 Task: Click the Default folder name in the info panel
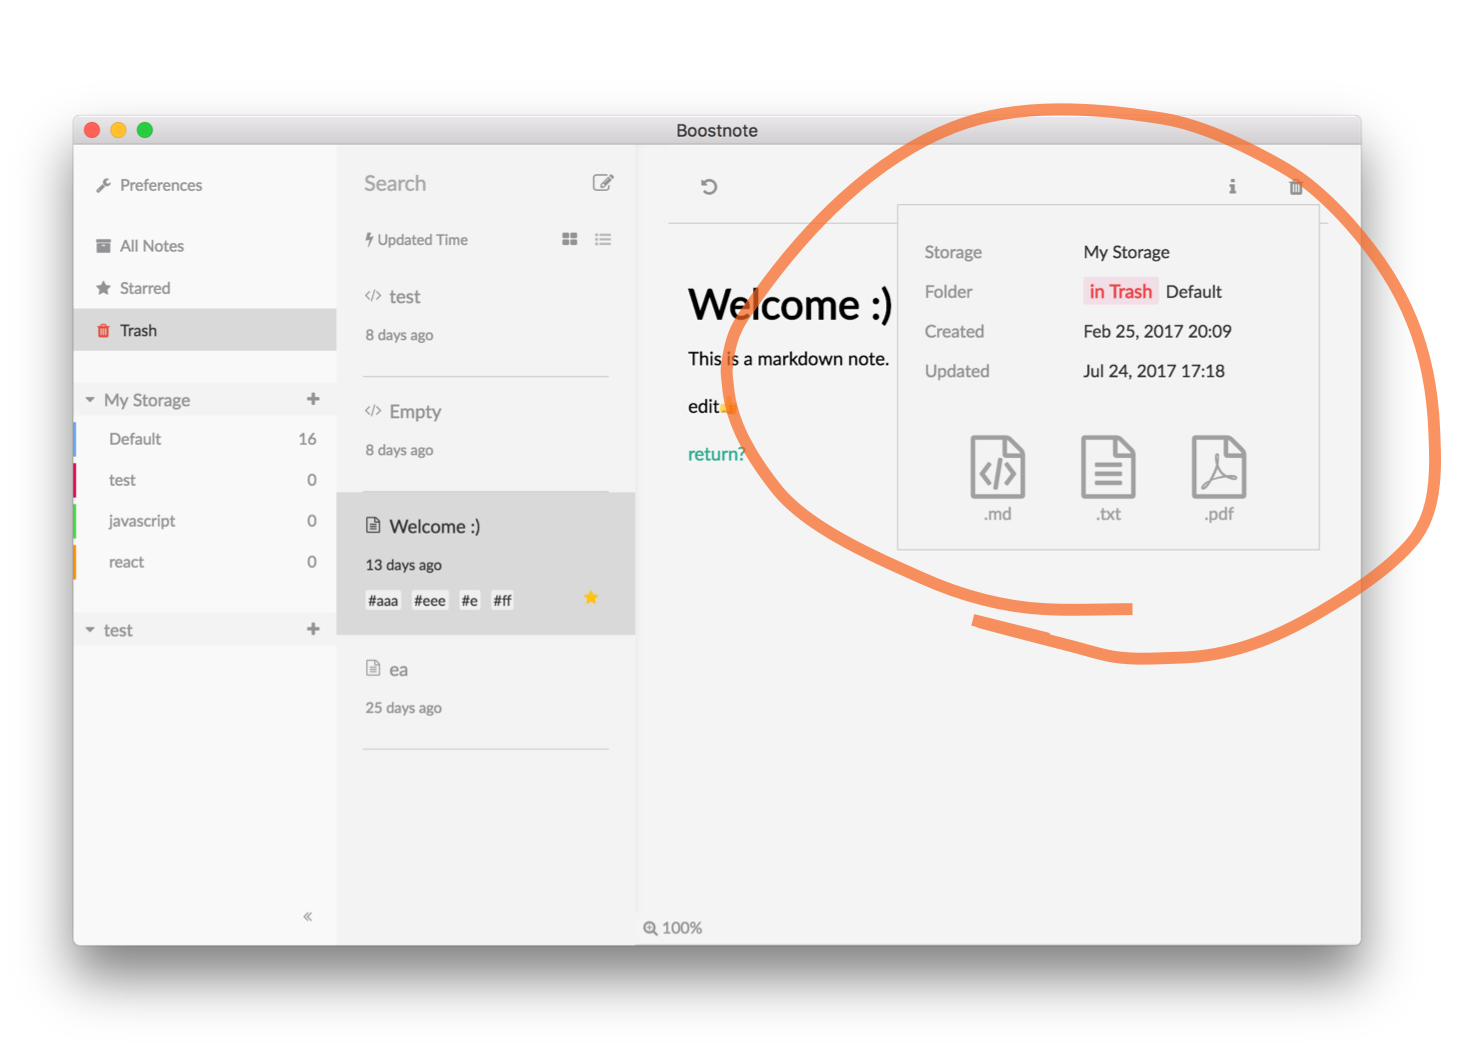pyautogui.click(x=1194, y=291)
